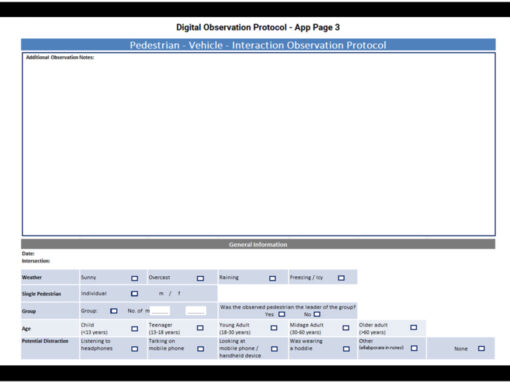
Task: Check the Overcast weather box
Action: pos(200,278)
